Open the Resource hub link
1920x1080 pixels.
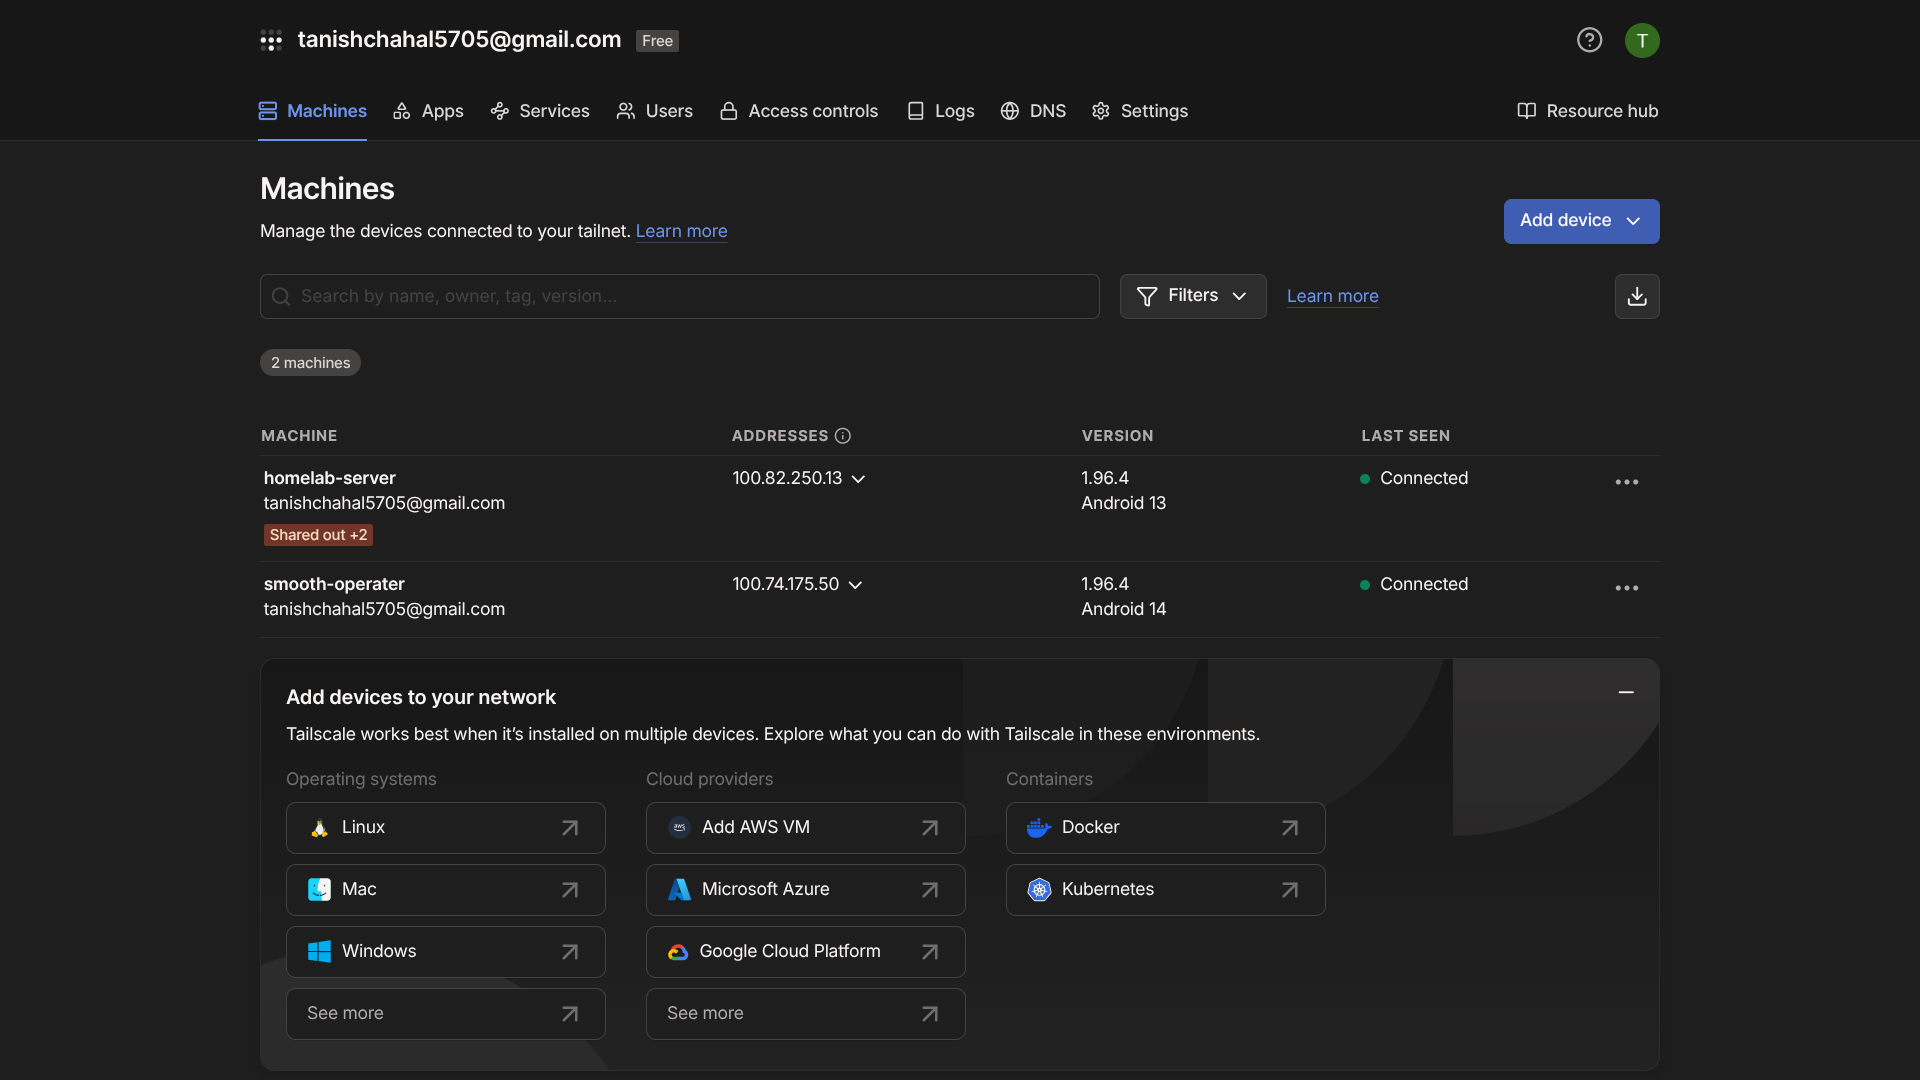tap(1587, 111)
